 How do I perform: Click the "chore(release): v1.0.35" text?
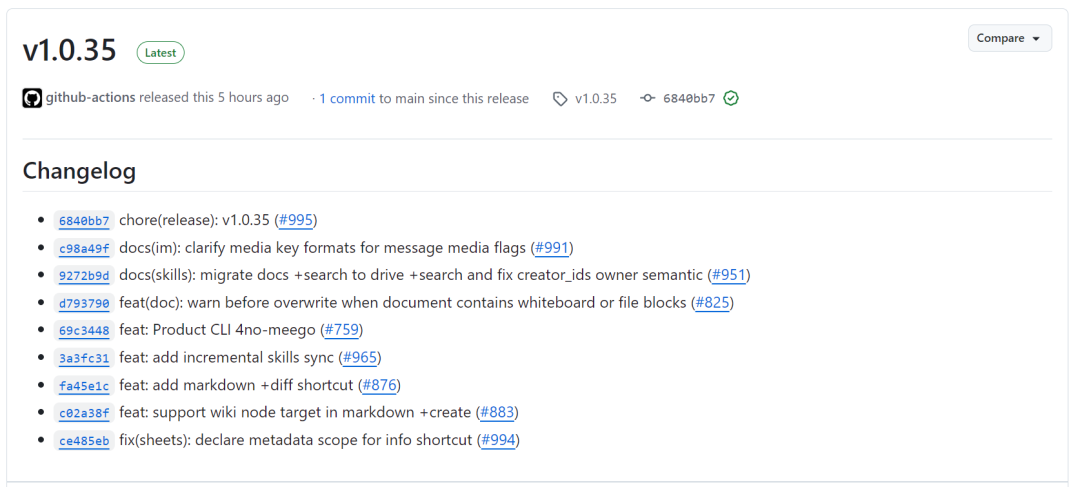click(x=195, y=220)
